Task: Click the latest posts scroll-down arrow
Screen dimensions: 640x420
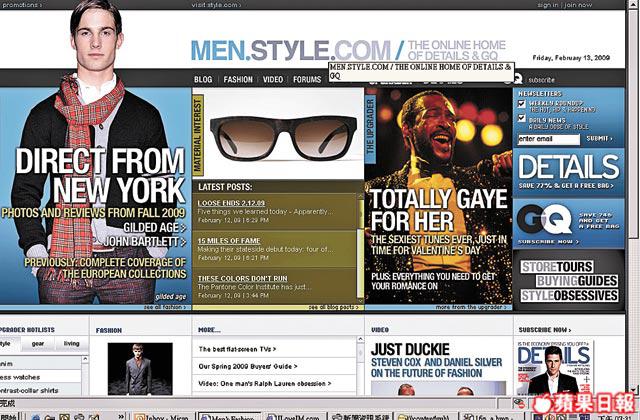Action: (x=360, y=300)
